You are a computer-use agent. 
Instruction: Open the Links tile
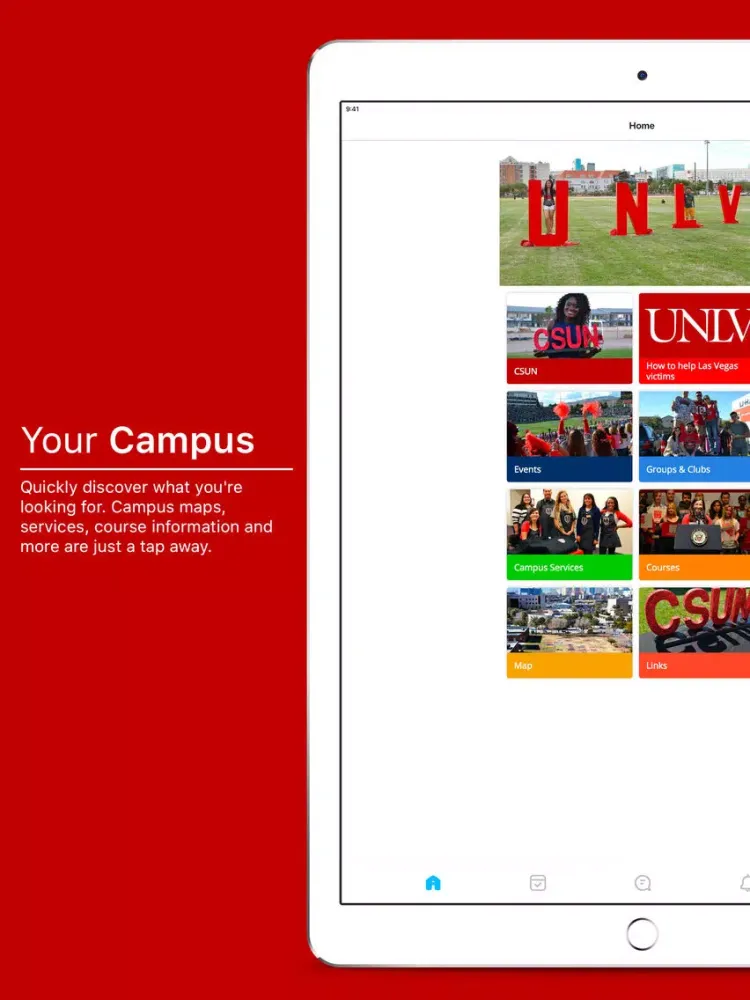click(x=695, y=633)
